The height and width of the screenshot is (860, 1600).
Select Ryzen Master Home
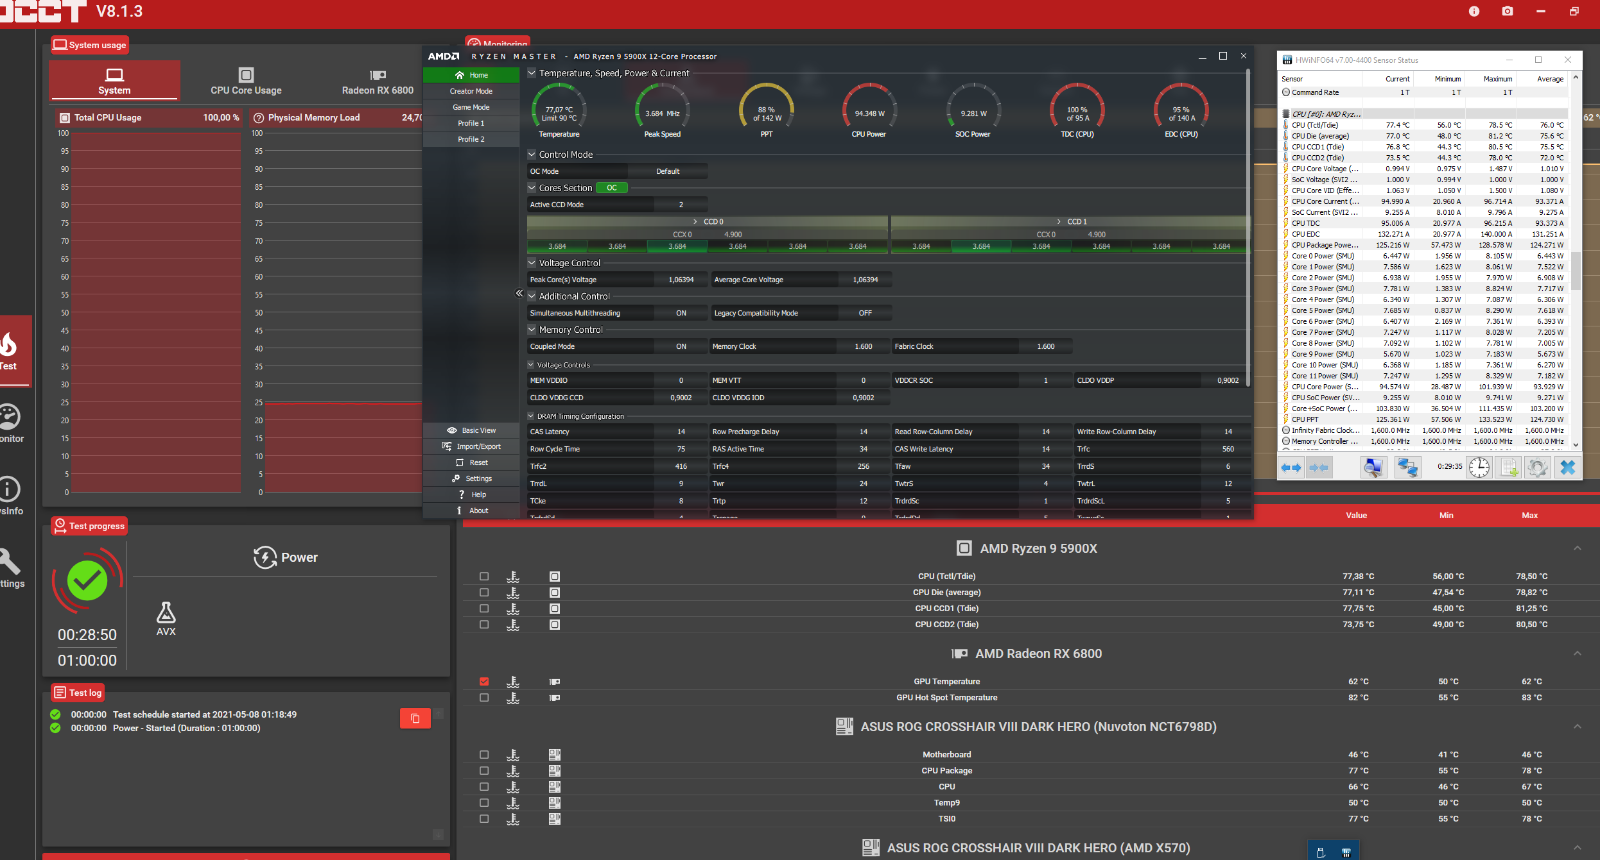471,75
